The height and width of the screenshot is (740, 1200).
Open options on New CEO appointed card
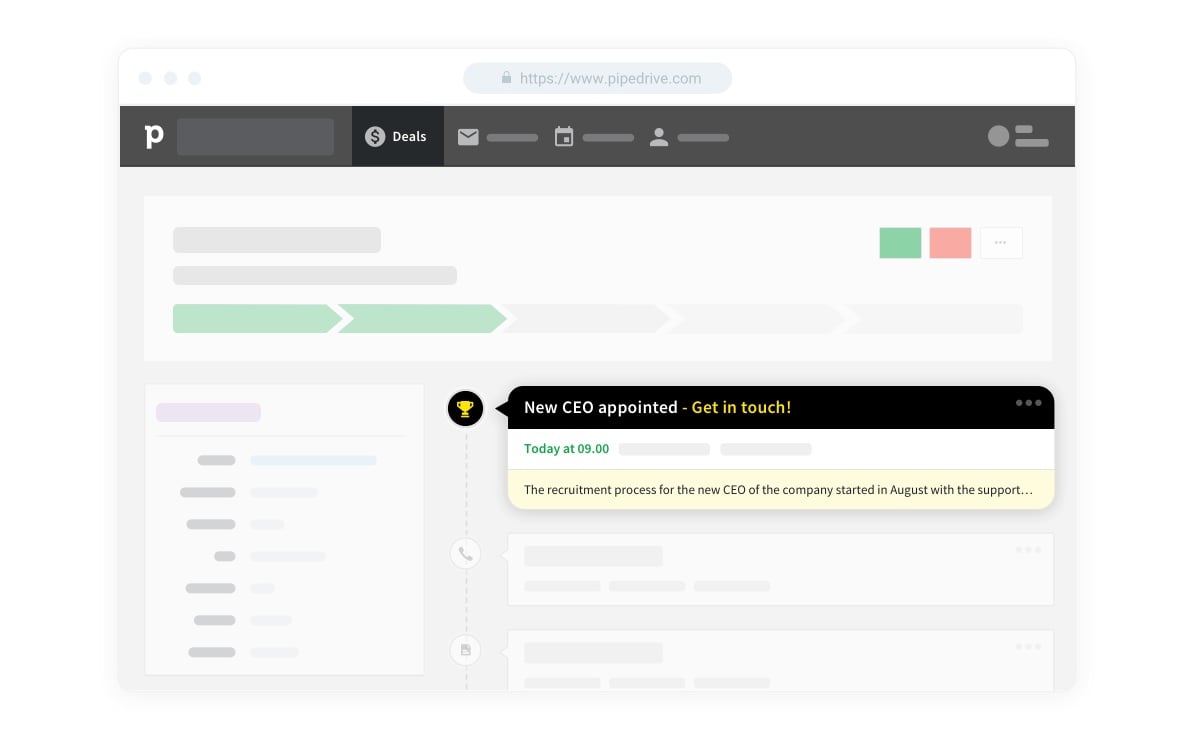click(x=1028, y=403)
